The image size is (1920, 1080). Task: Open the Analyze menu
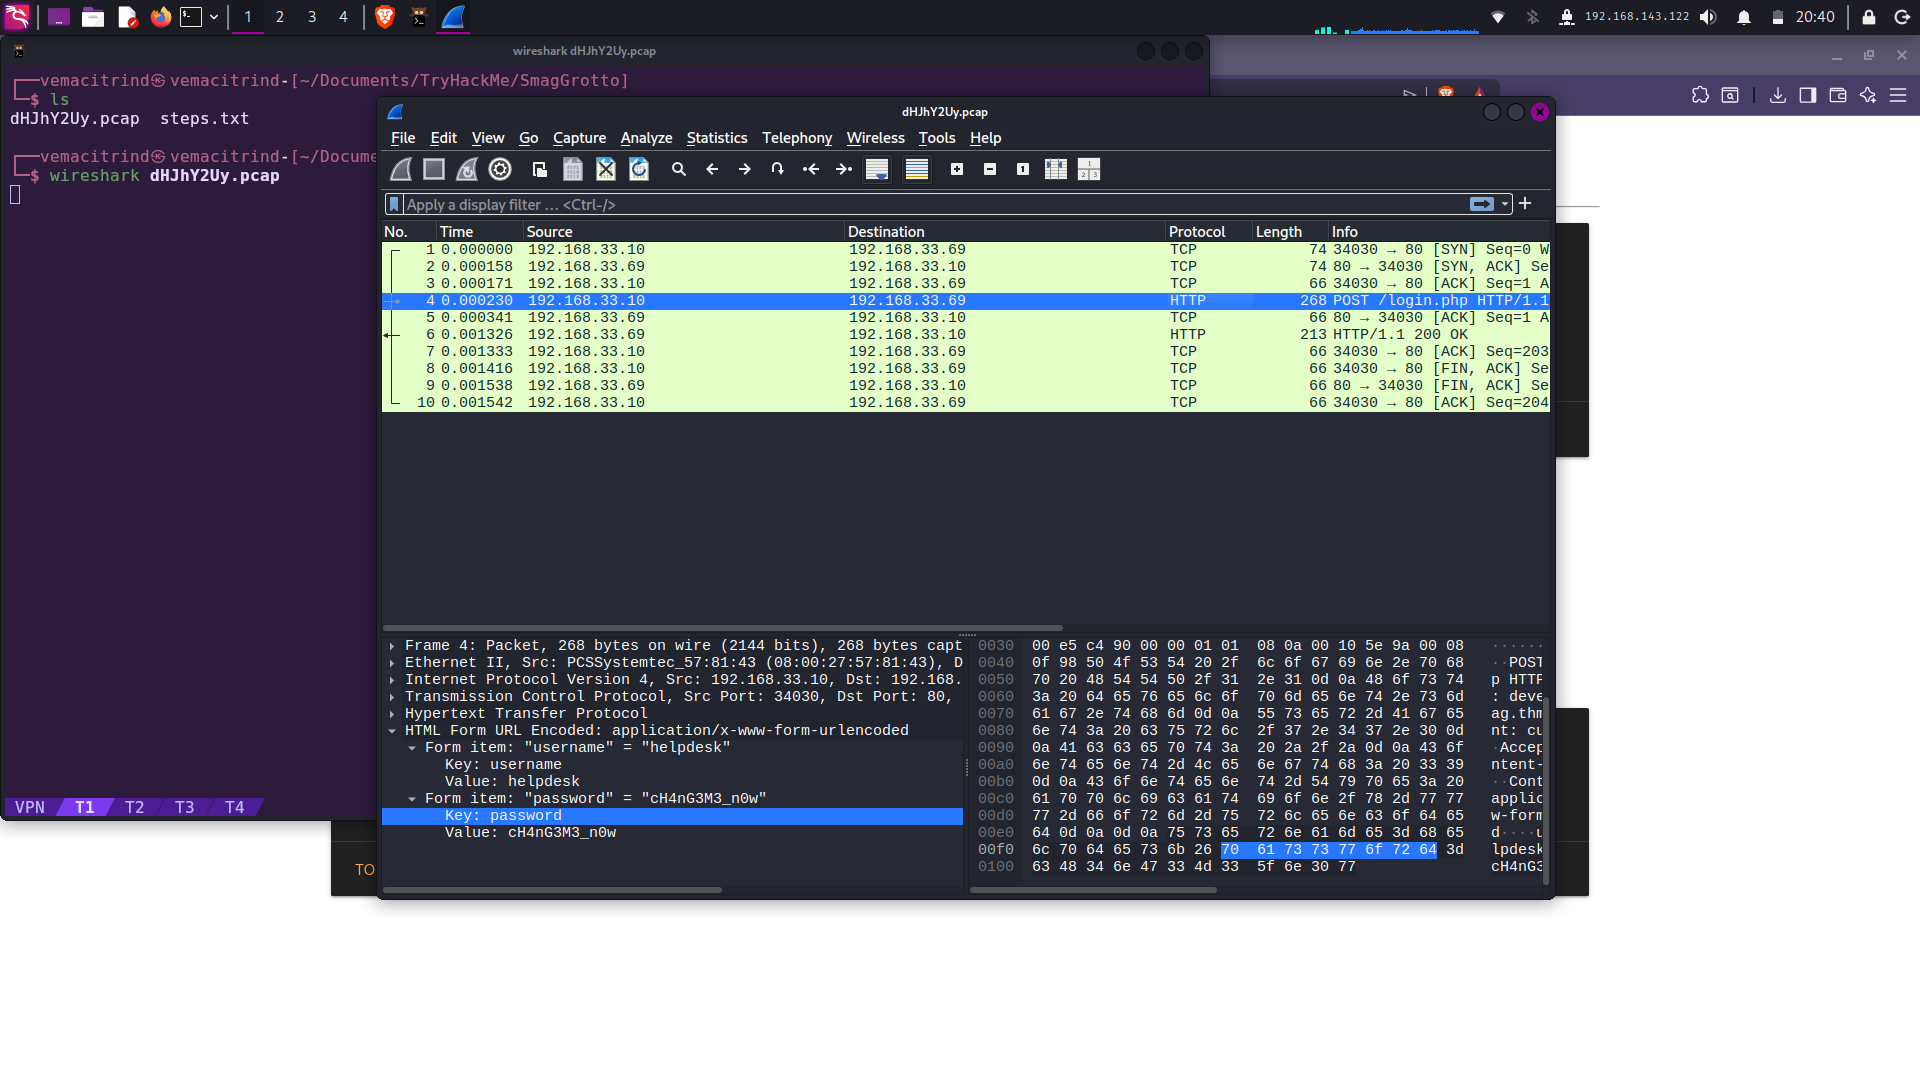[646, 138]
